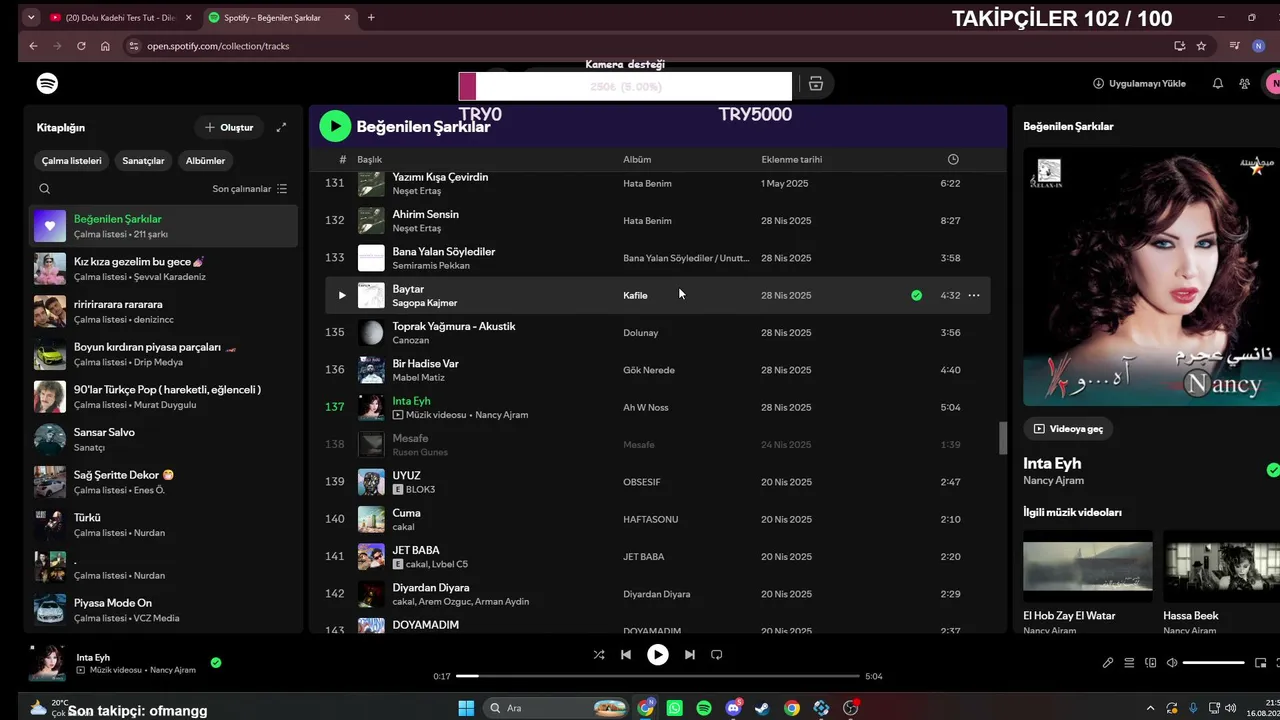Go to the browser home page
Viewport: 1280px width, 720px height.
105,46
